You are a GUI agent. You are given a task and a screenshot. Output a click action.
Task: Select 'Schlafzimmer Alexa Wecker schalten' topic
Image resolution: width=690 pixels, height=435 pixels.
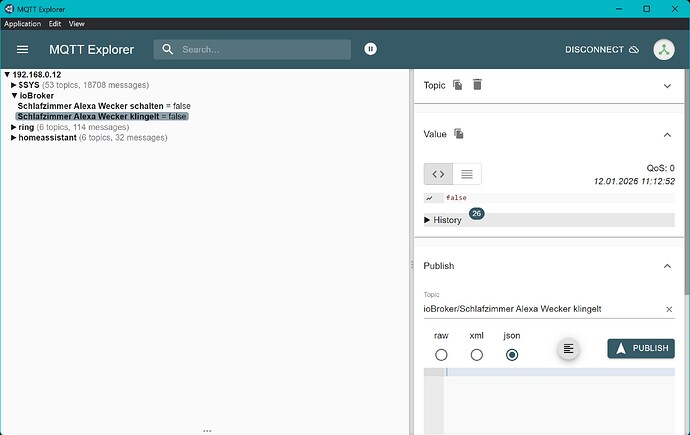click(x=104, y=106)
